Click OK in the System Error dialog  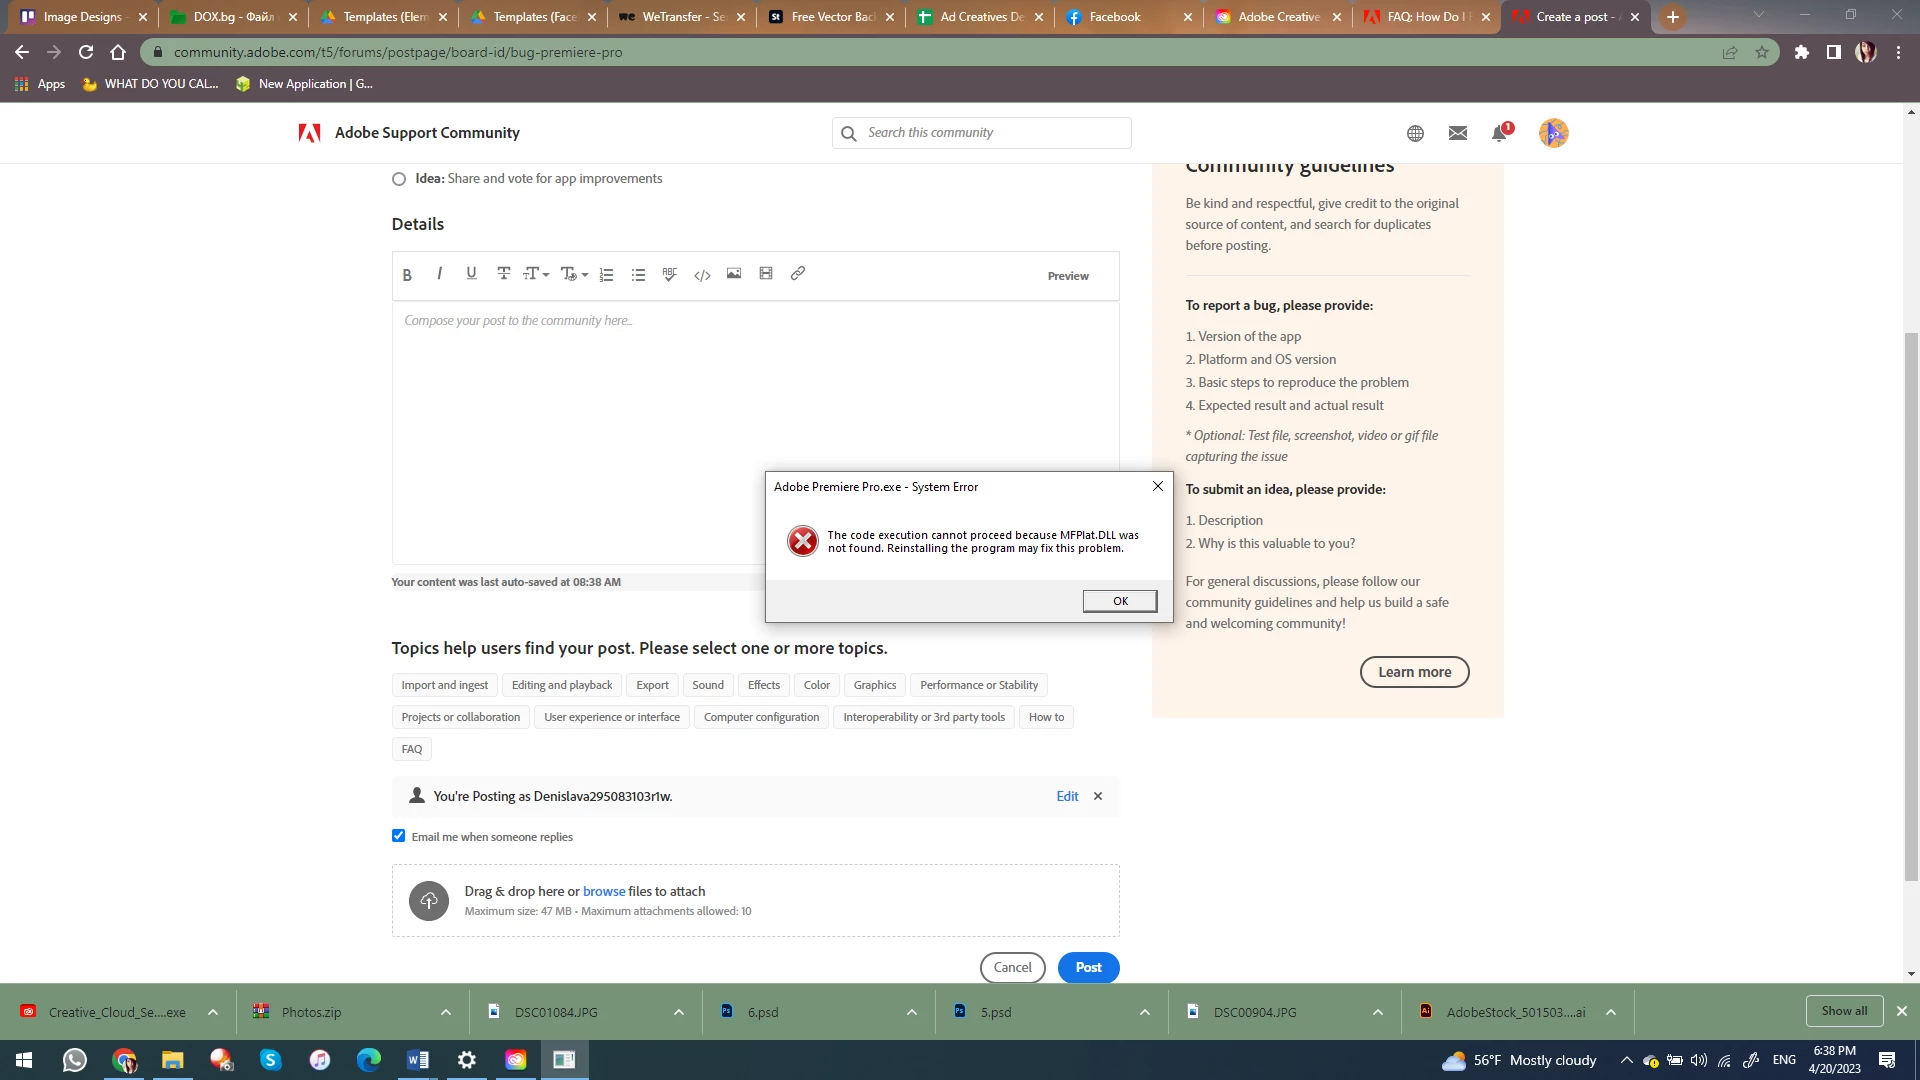point(1119,601)
